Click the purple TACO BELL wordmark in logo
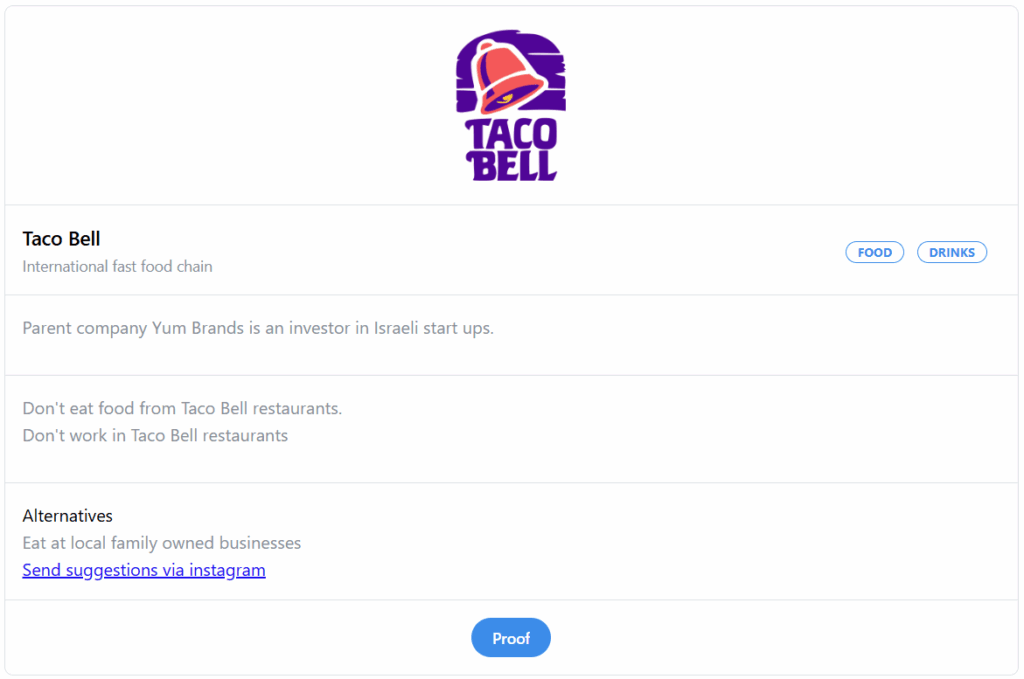This screenshot has height=679, width=1024. click(511, 150)
